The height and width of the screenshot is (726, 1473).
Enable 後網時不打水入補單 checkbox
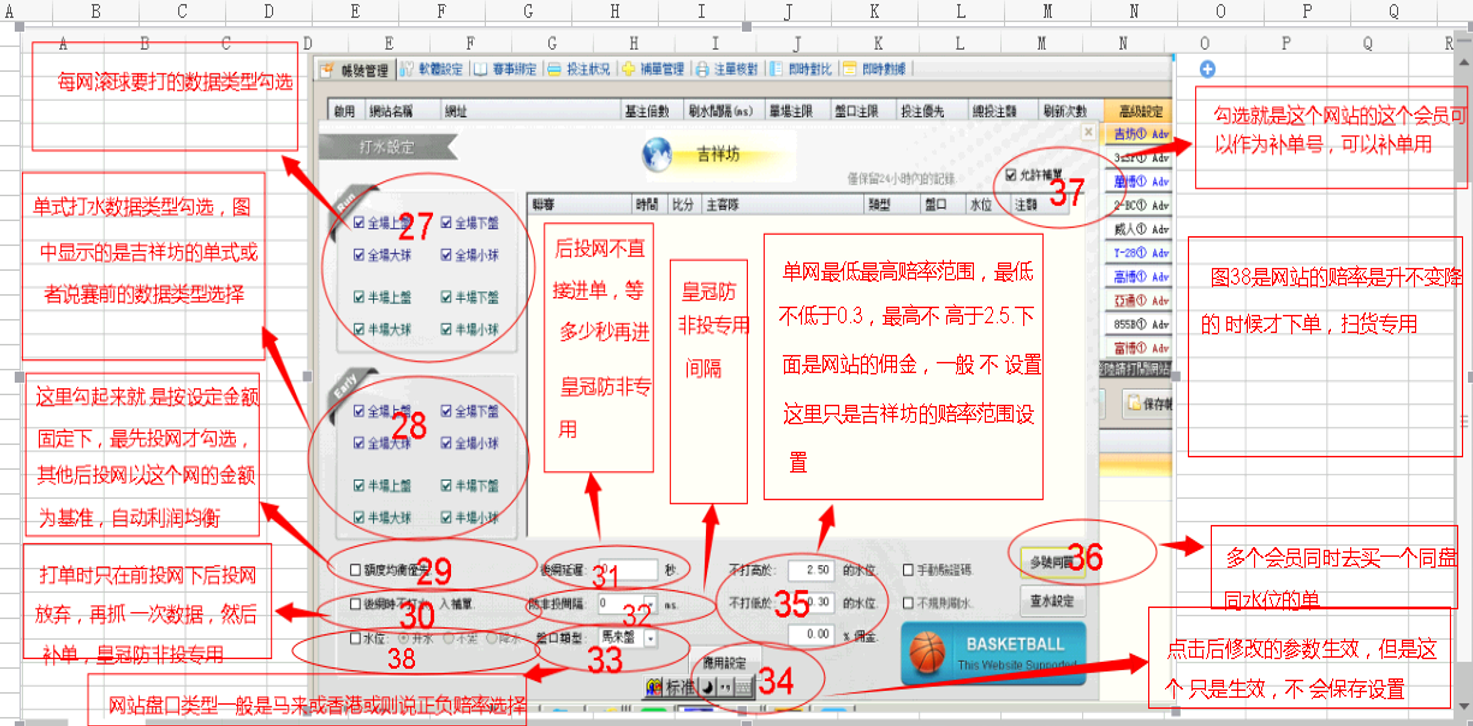pyautogui.click(x=356, y=604)
